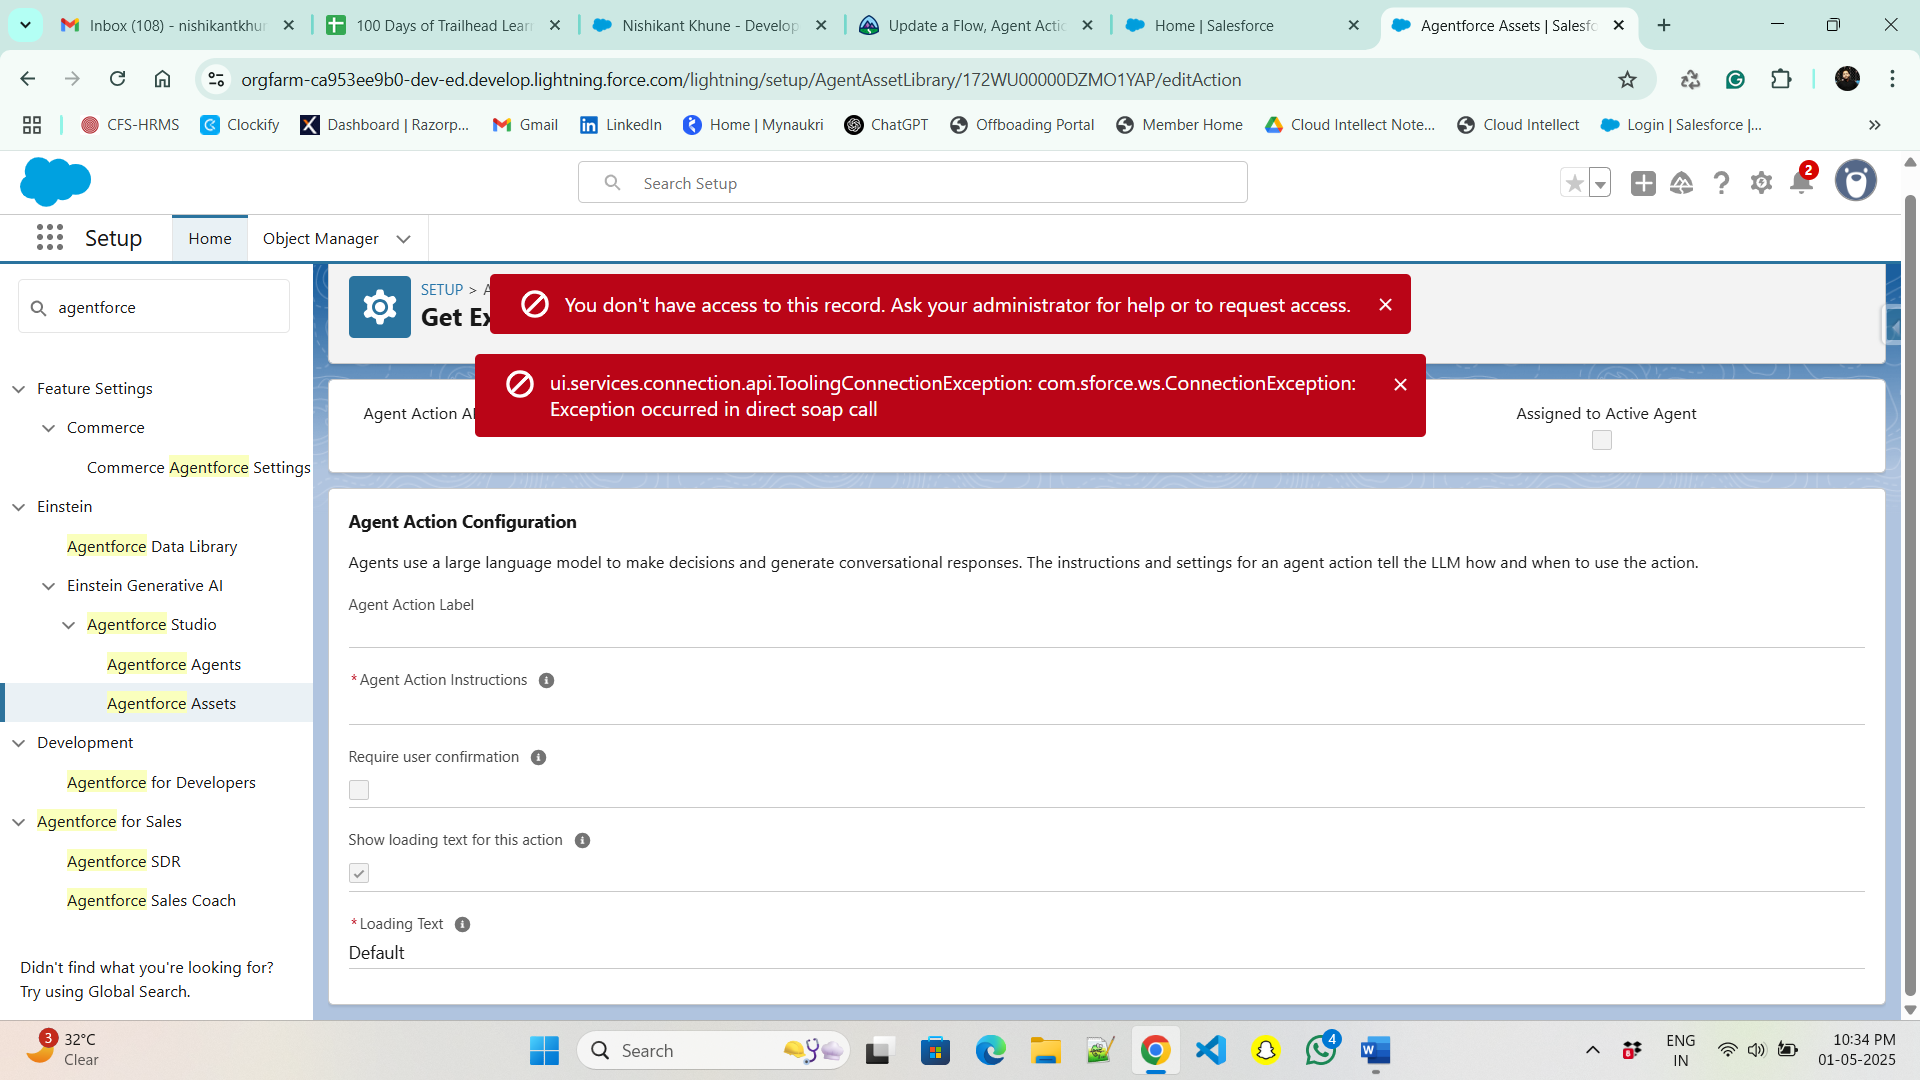
Task: Toggle Require user confirmation checkbox
Action: 359,790
